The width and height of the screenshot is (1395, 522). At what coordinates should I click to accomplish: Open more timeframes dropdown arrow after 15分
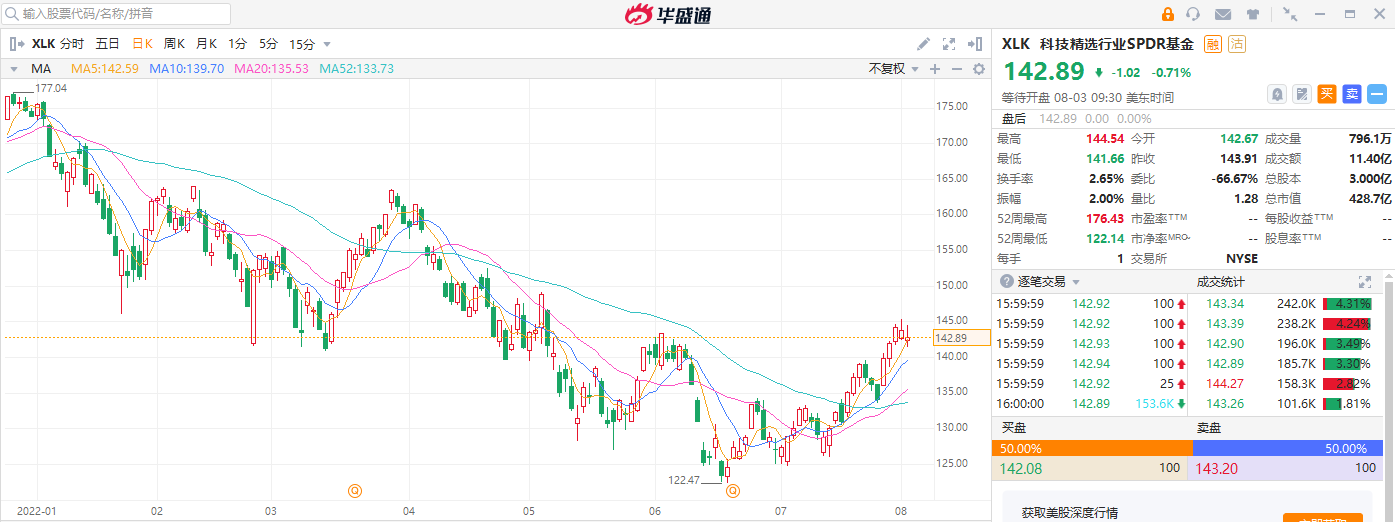click(327, 44)
